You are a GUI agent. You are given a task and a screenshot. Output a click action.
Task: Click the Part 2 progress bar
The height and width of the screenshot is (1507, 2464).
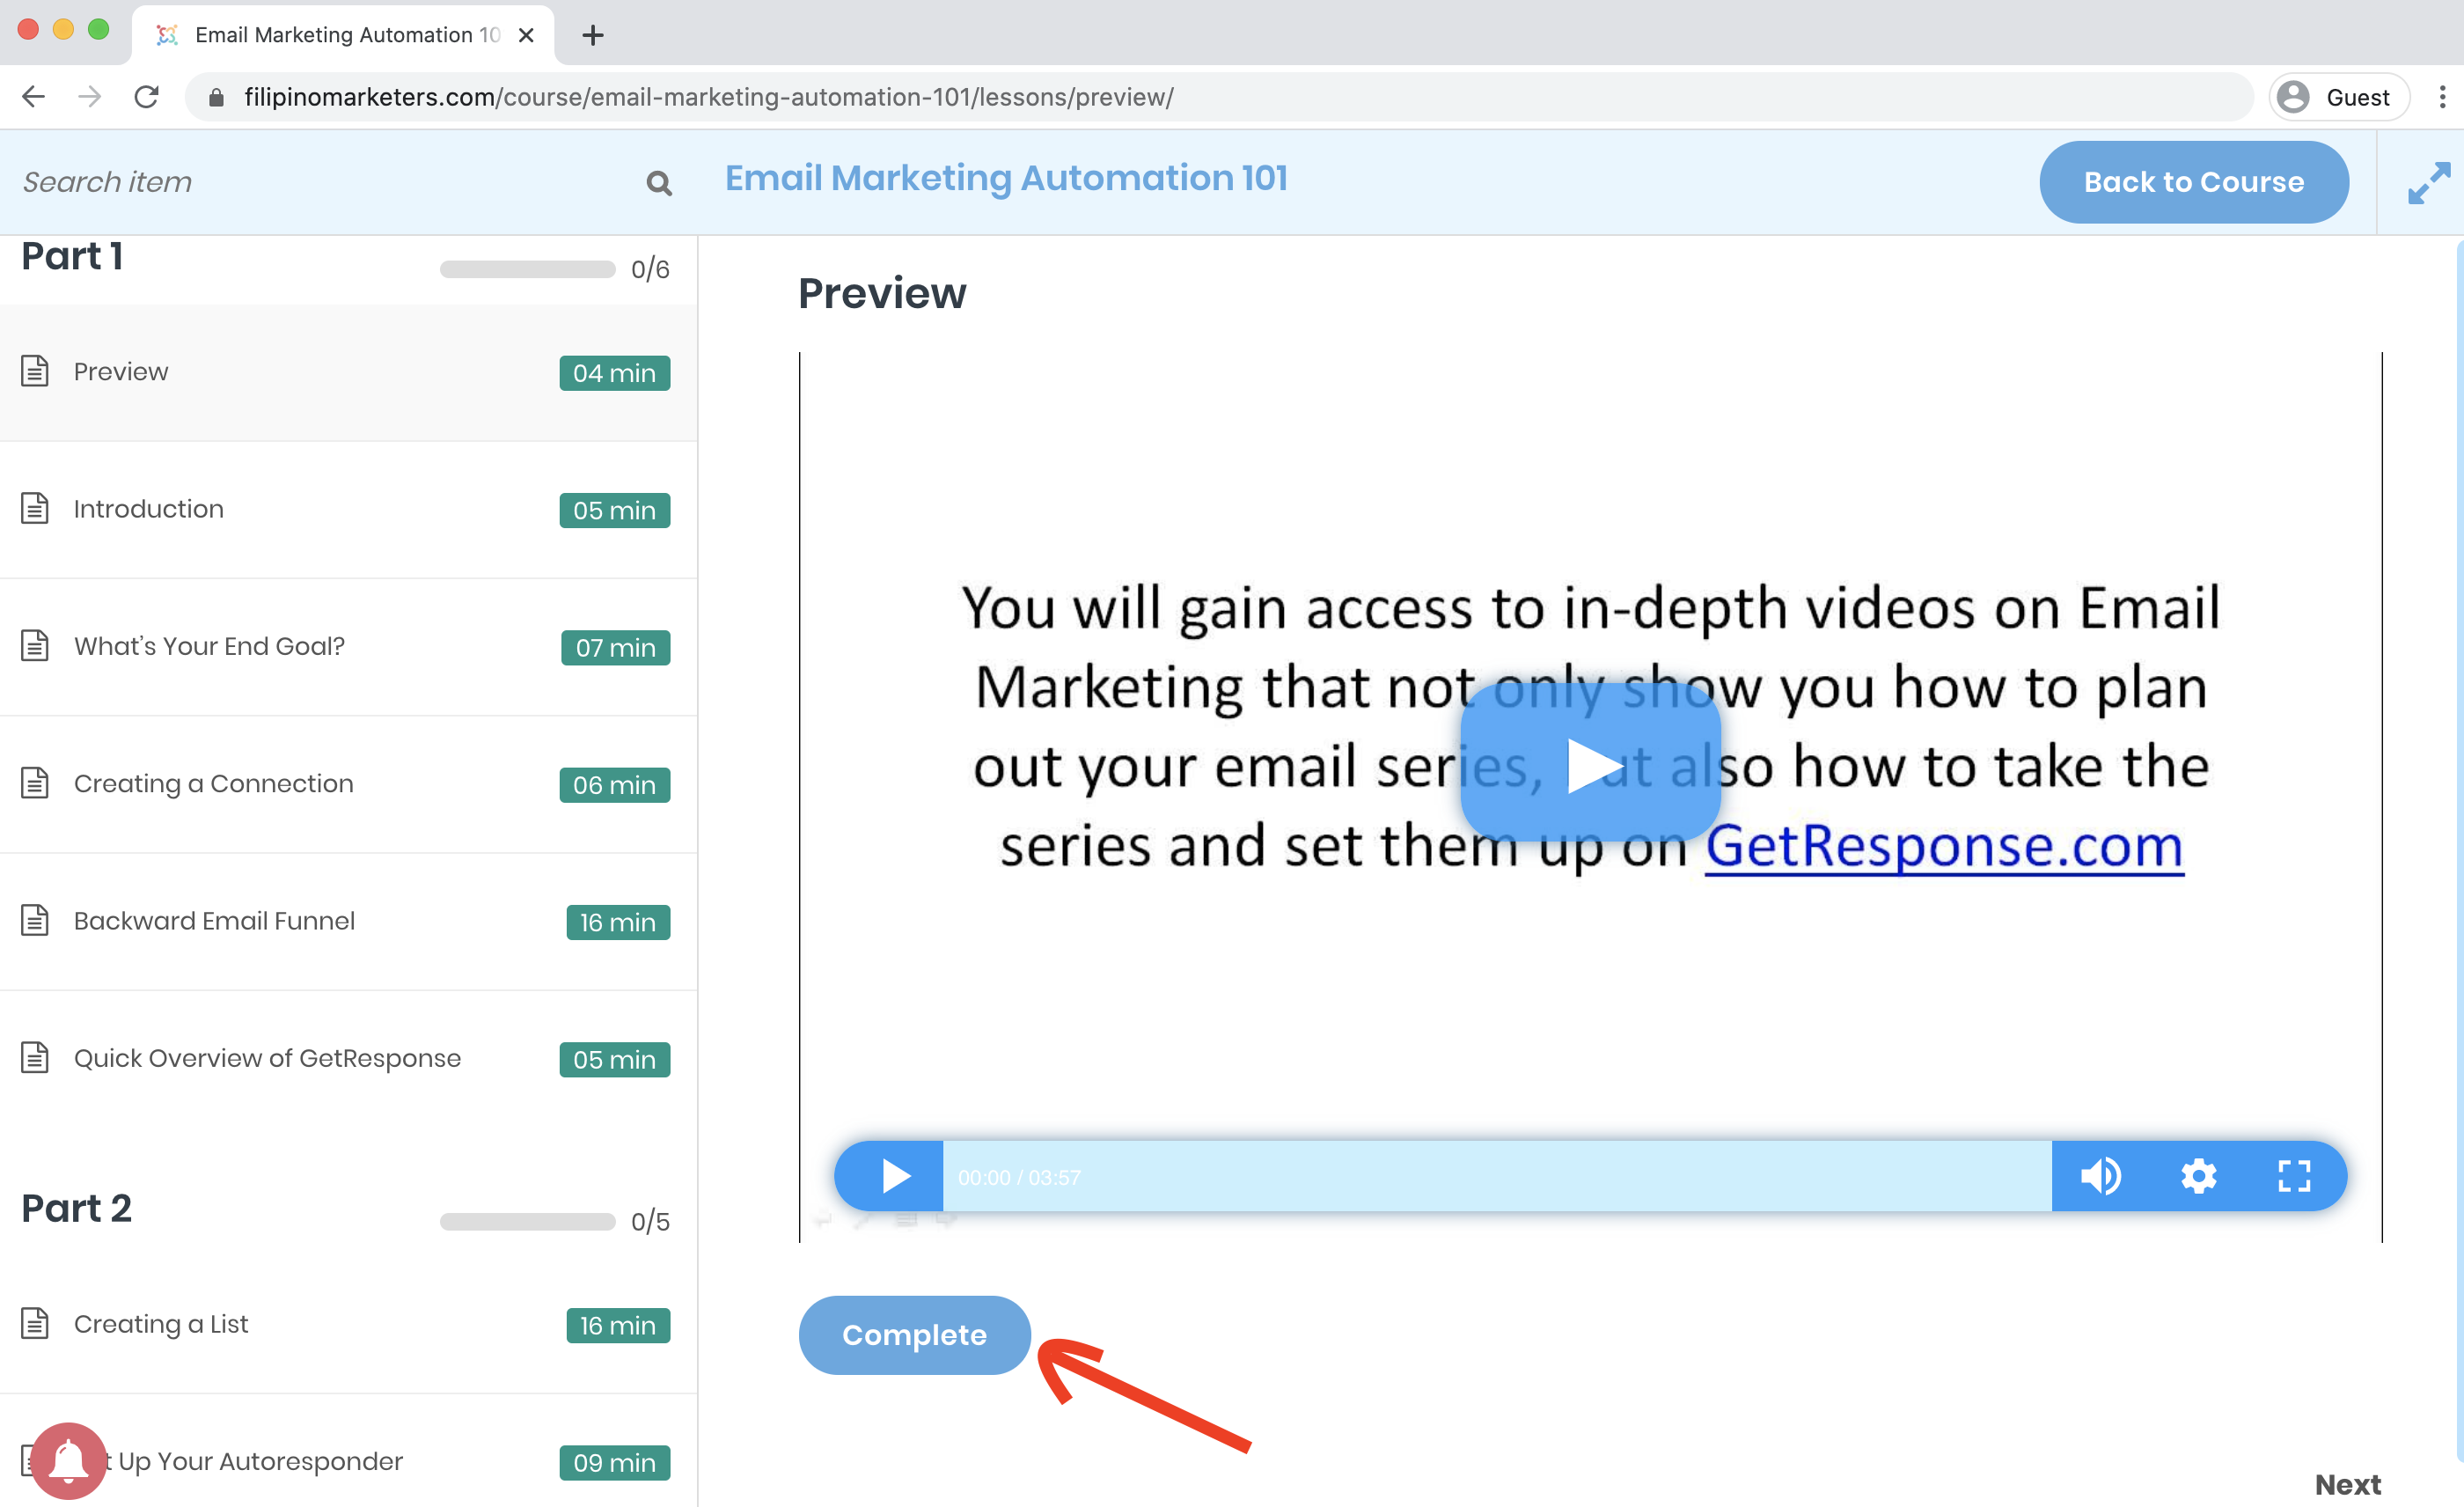[527, 1221]
